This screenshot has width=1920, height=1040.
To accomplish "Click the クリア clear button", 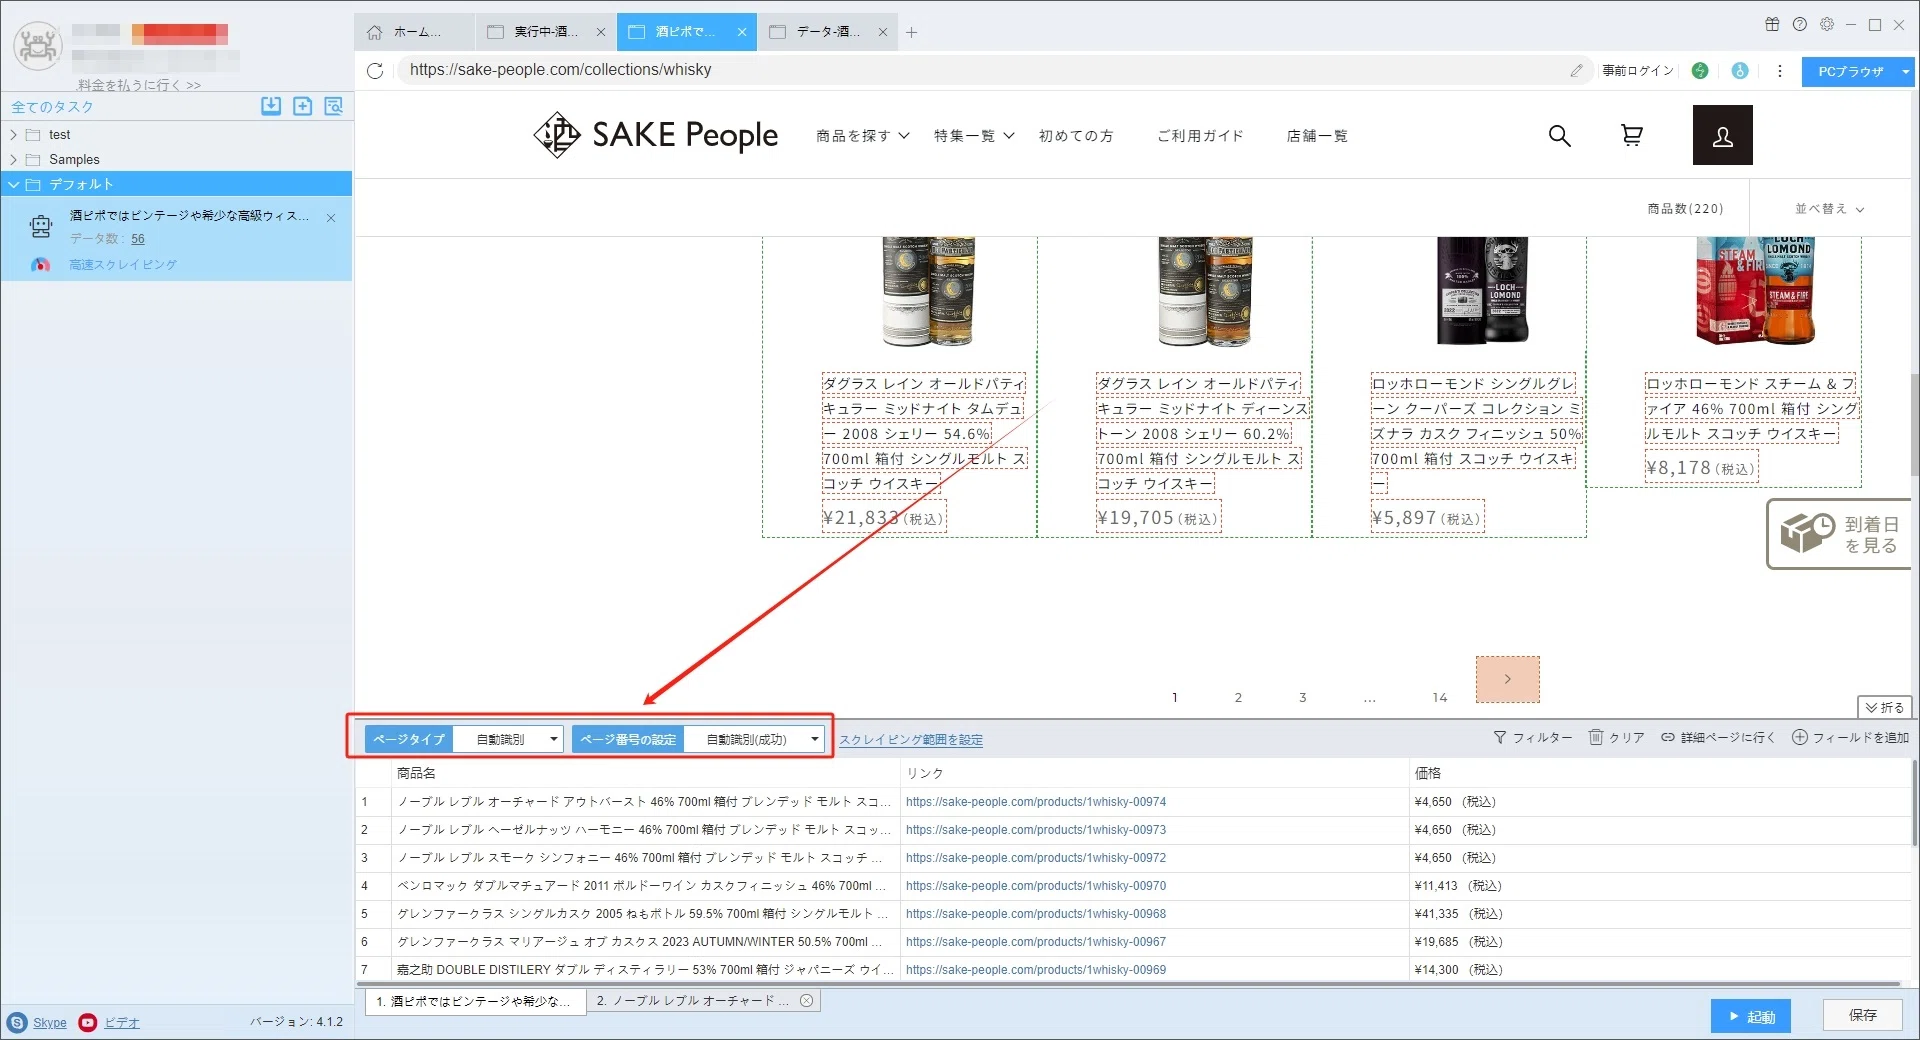I will coord(1617,738).
